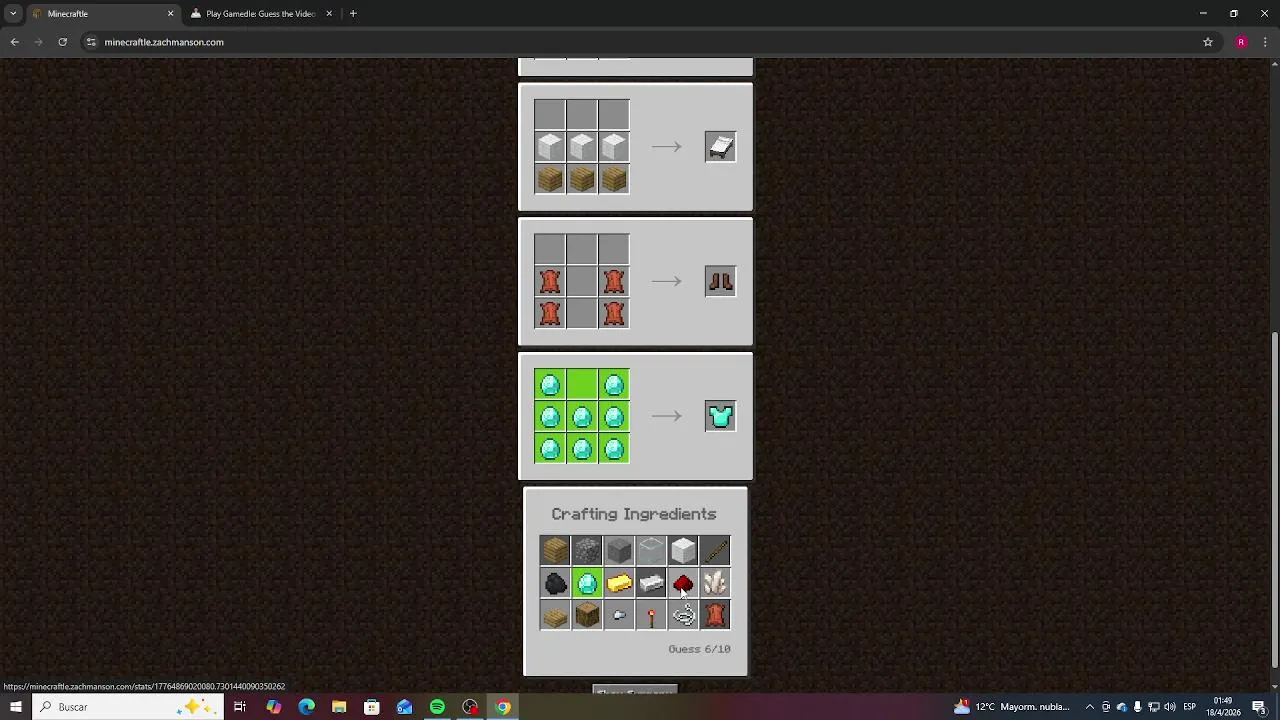Pick the glass block ingredient
Image resolution: width=1280 pixels, height=720 pixels.
(x=651, y=550)
